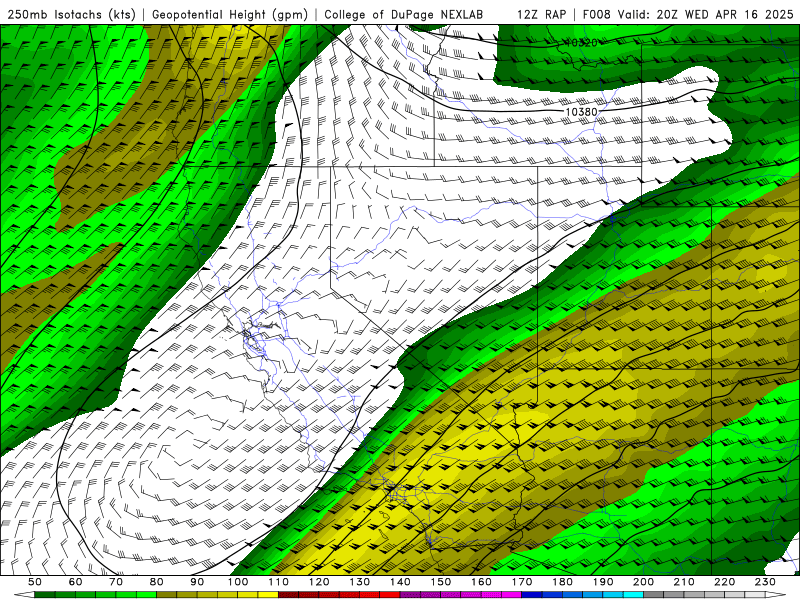The height and width of the screenshot is (600, 800).
Task: Click the colorbar value 140
Action: (400, 582)
